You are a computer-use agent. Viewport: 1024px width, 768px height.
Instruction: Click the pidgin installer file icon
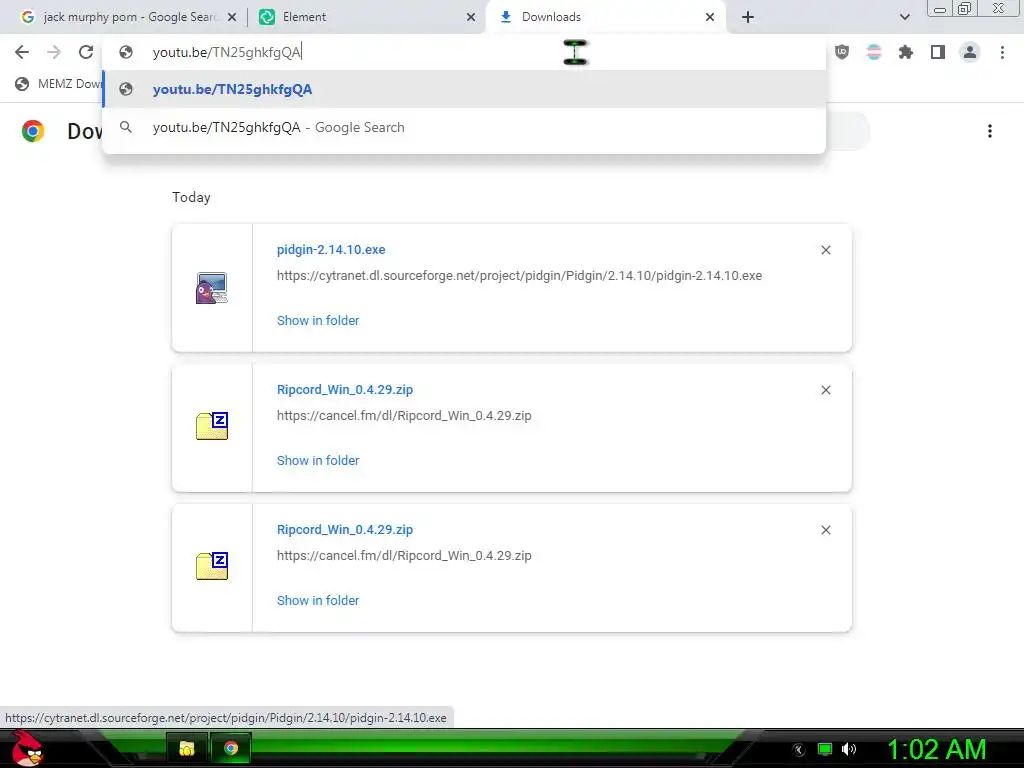[x=212, y=288]
